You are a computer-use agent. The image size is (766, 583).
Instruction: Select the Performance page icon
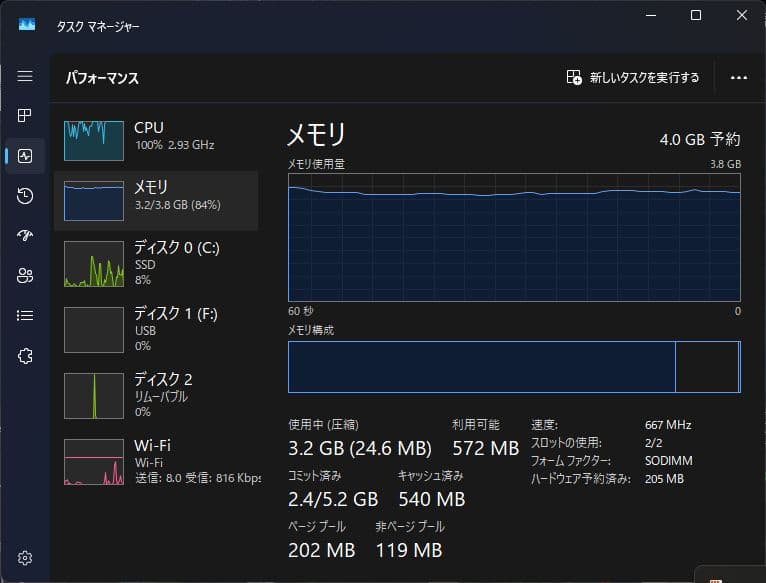pos(25,156)
